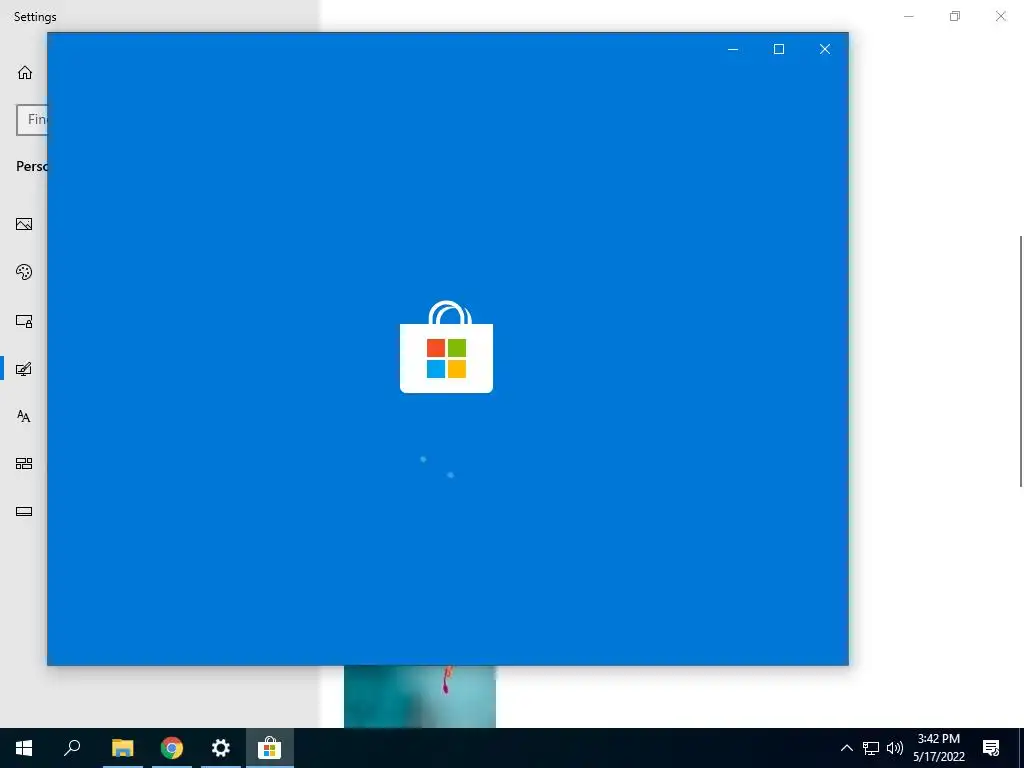The height and width of the screenshot is (768, 1024).
Task: Minimize the Settings window
Action: 908,16
